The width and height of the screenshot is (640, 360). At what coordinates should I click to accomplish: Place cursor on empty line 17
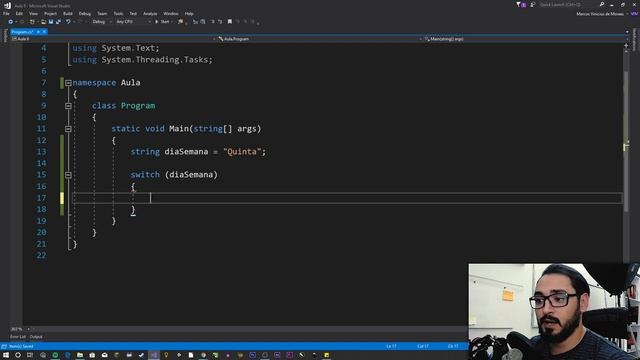347,198
